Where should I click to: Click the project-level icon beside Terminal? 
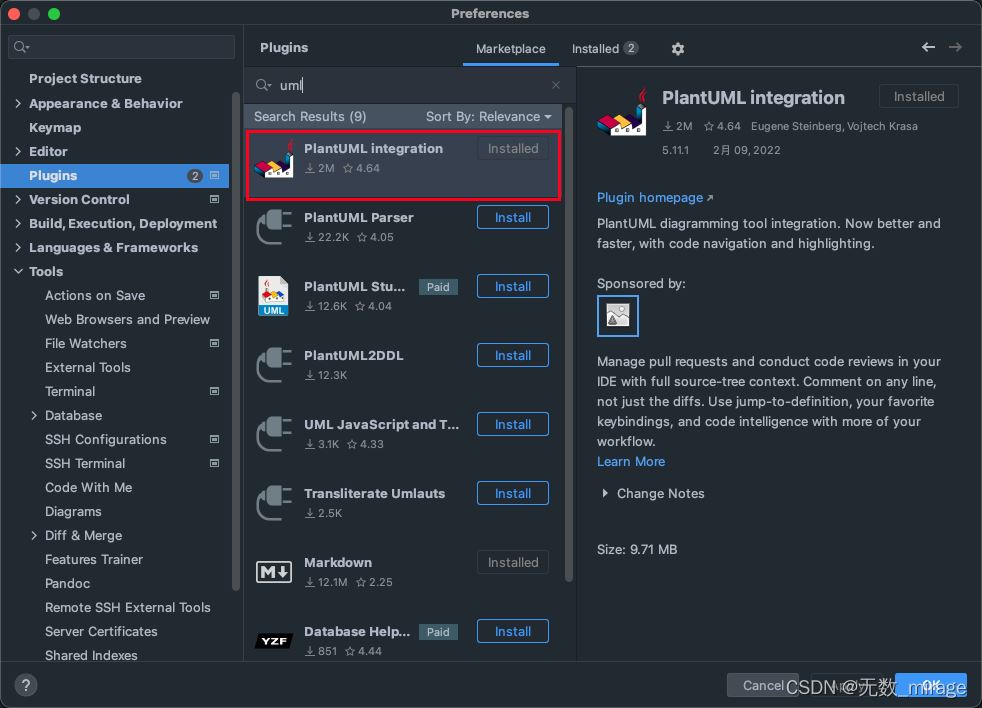coord(215,391)
